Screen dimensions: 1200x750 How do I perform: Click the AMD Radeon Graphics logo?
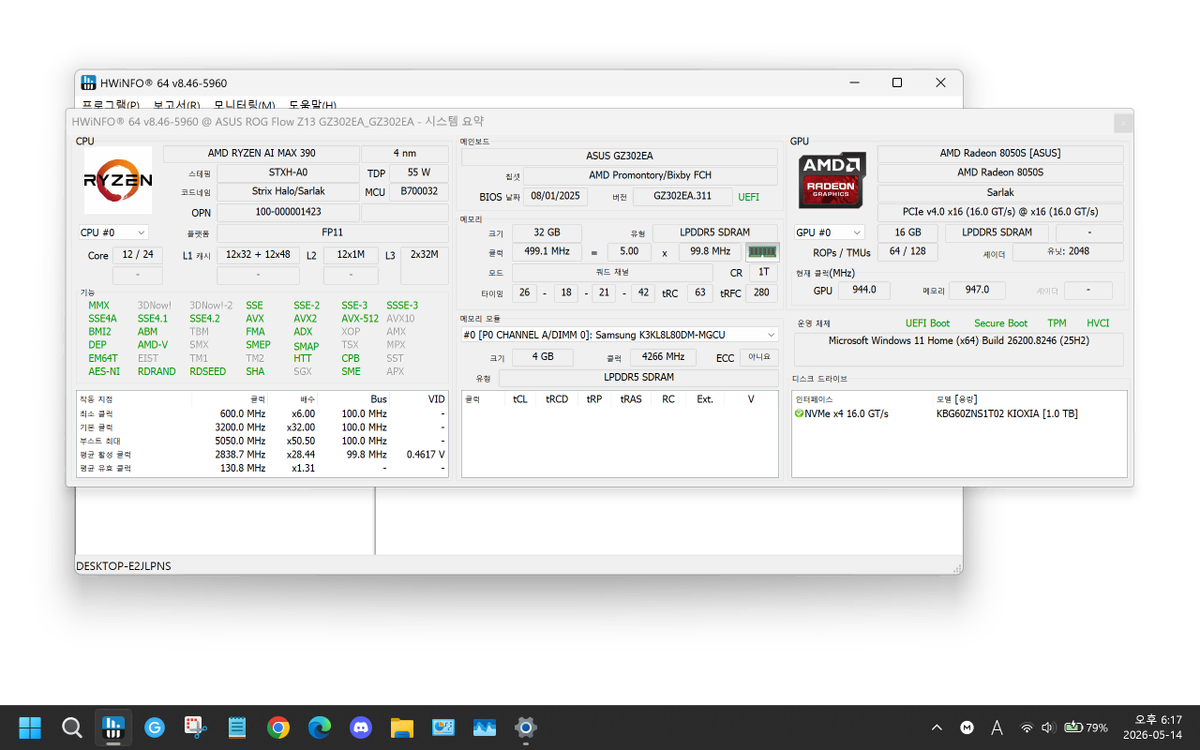click(x=833, y=180)
